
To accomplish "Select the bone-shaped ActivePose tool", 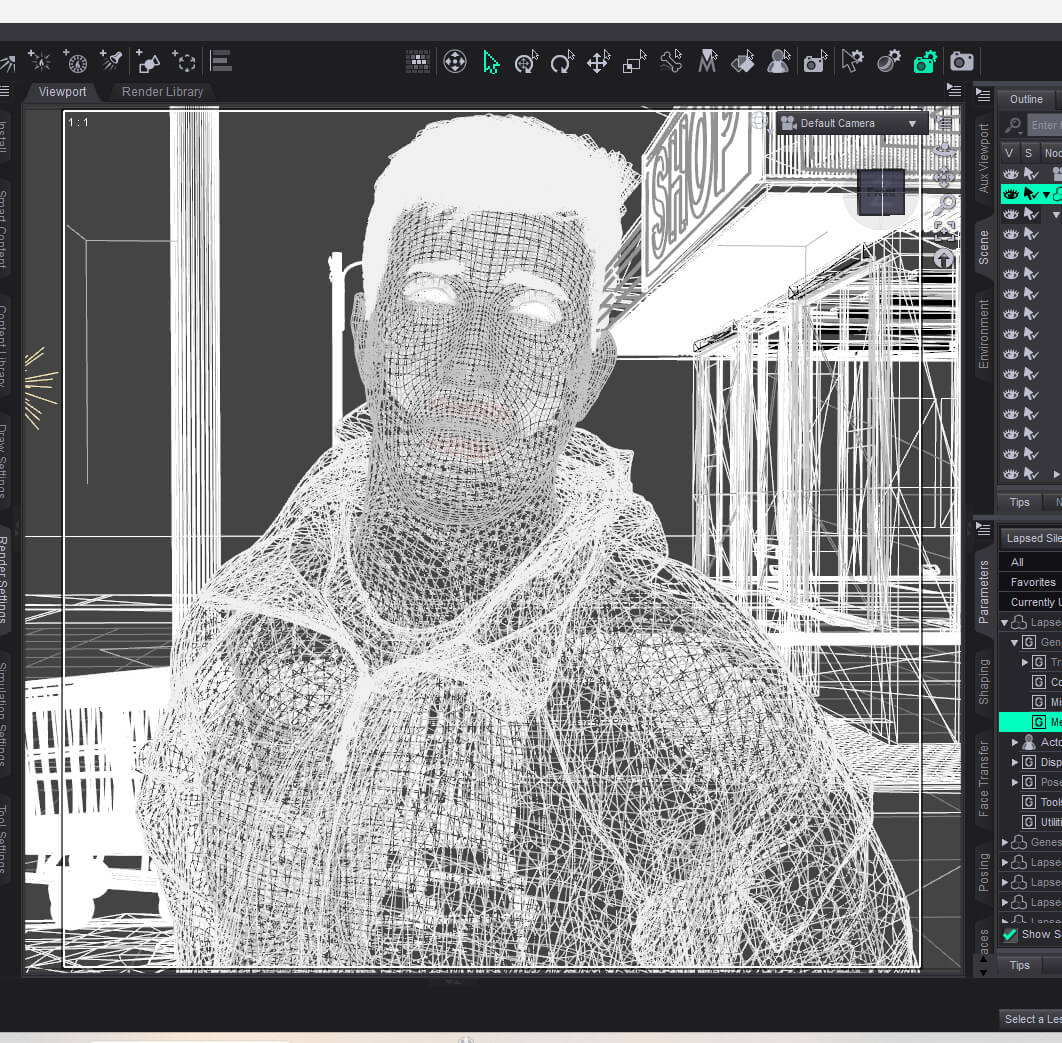I will pyautogui.click(x=671, y=62).
